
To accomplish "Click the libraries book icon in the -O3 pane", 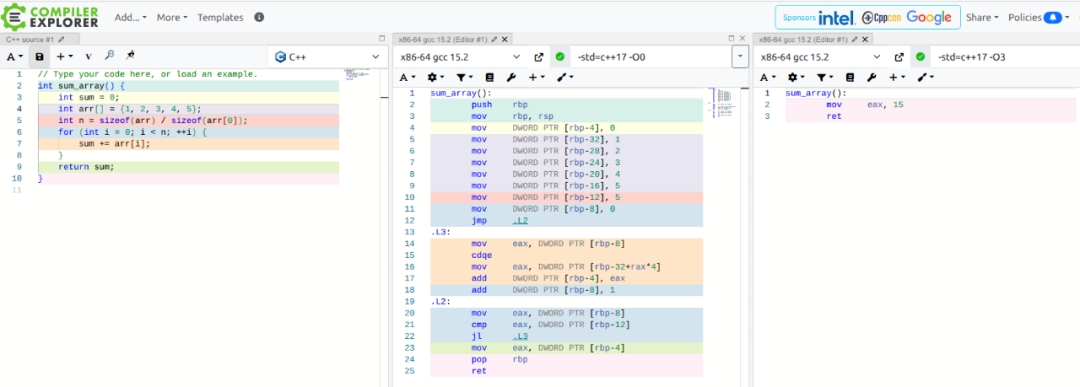I will click(850, 78).
